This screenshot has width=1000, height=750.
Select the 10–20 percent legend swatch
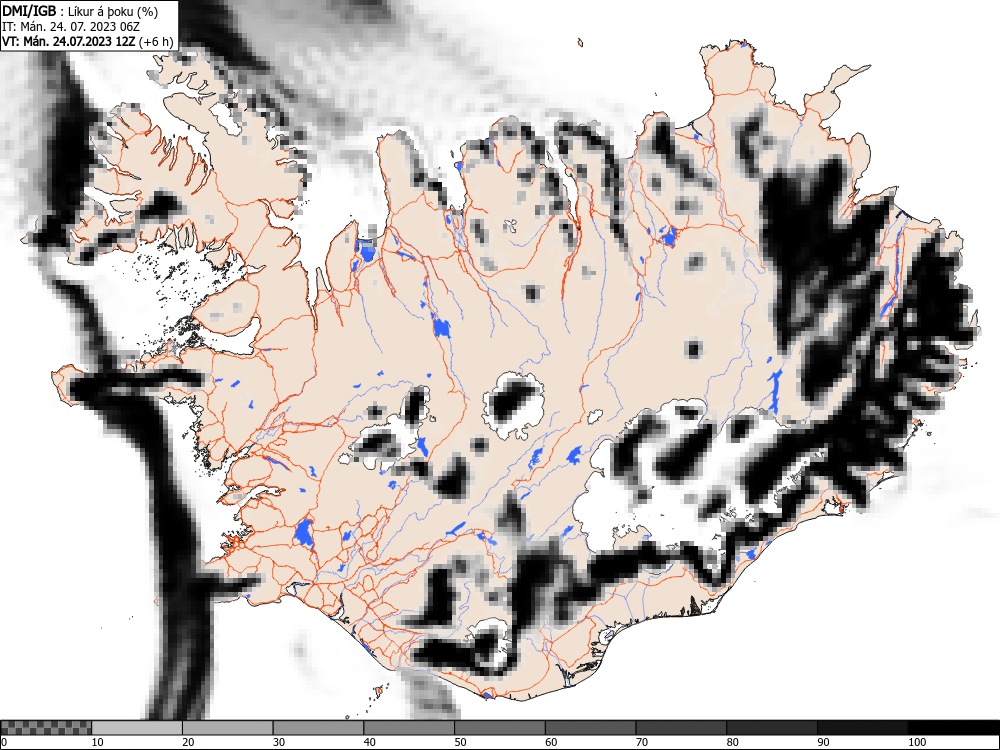(137, 728)
